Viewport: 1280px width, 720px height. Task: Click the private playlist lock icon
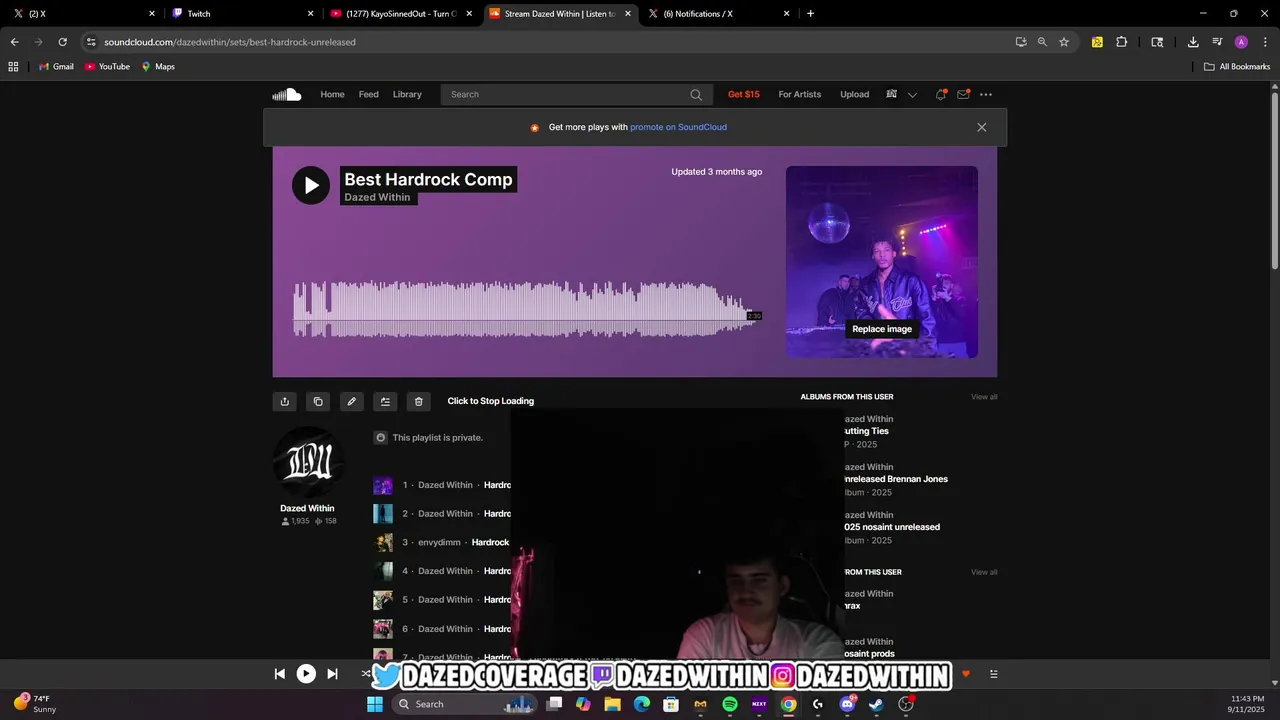pos(380,437)
